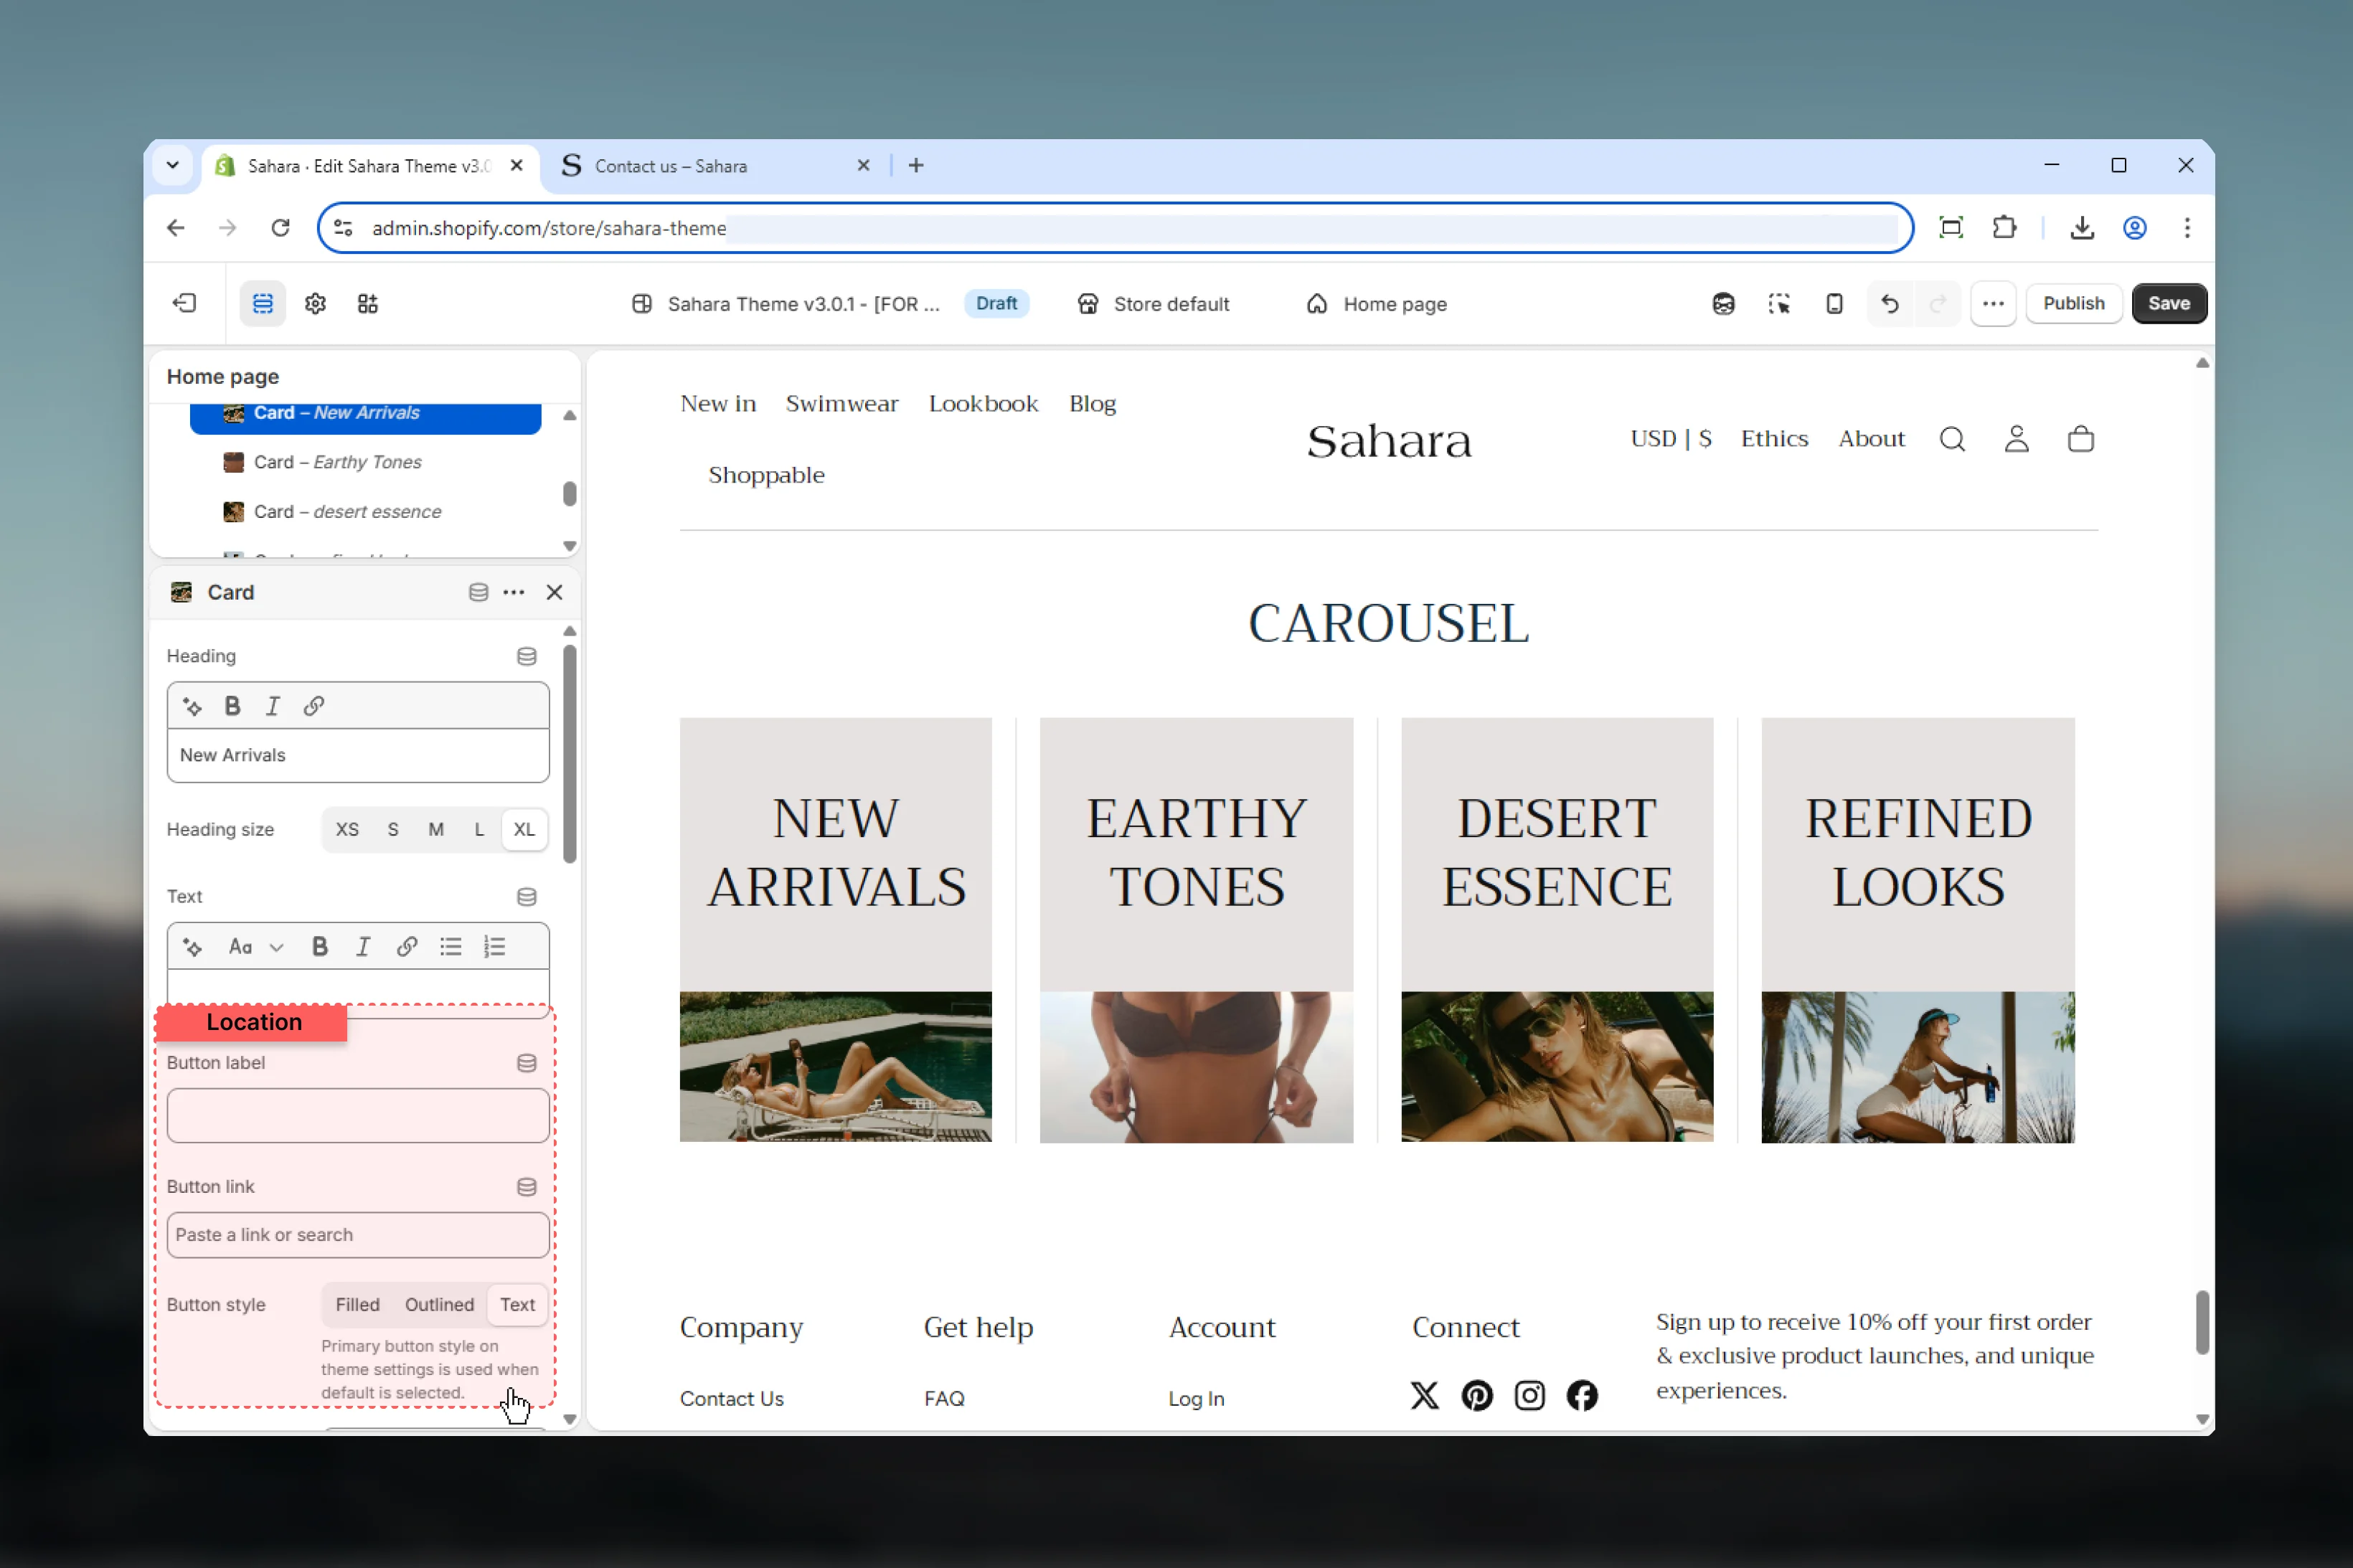Viewport: 2353px width, 1568px height.
Task: Apply italic in Text editor
Action: (x=362, y=946)
